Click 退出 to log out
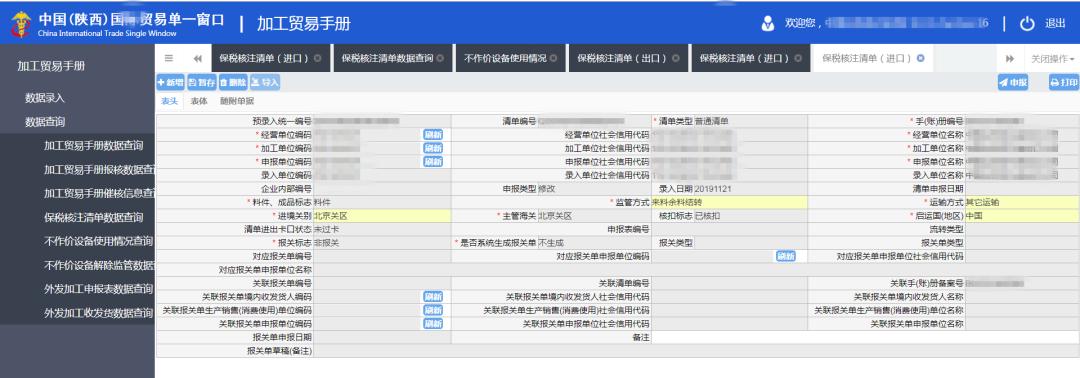Viewport: 1080px width, 378px height. (x=1055, y=24)
